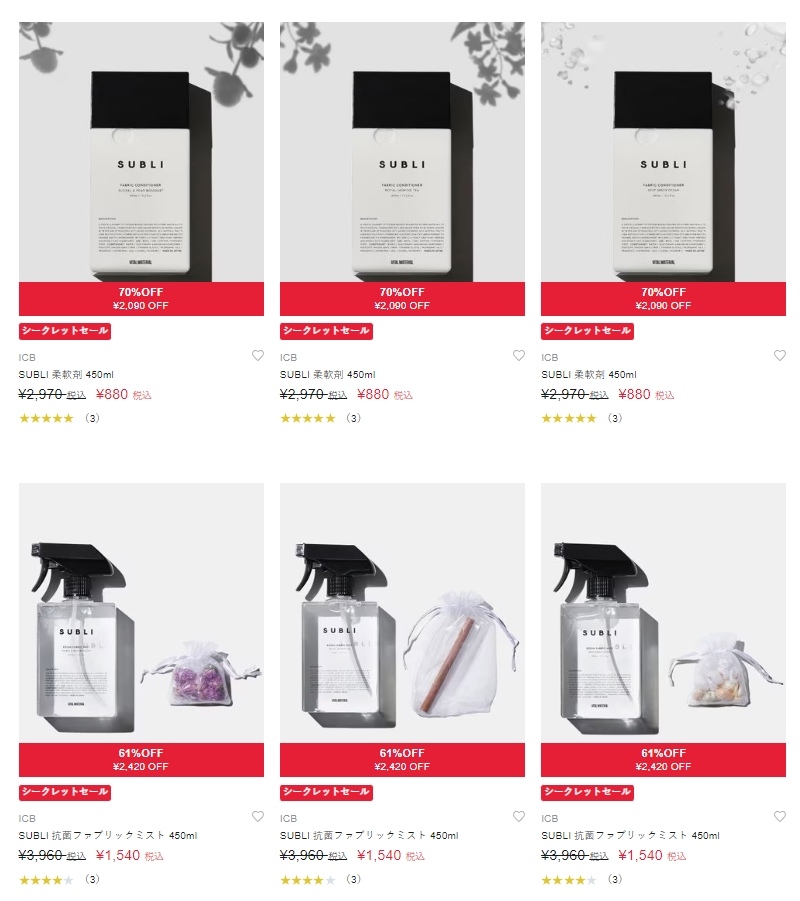This screenshot has width=800, height=901.
Task: Open the middle fabric conditioner product image
Action: (402, 152)
